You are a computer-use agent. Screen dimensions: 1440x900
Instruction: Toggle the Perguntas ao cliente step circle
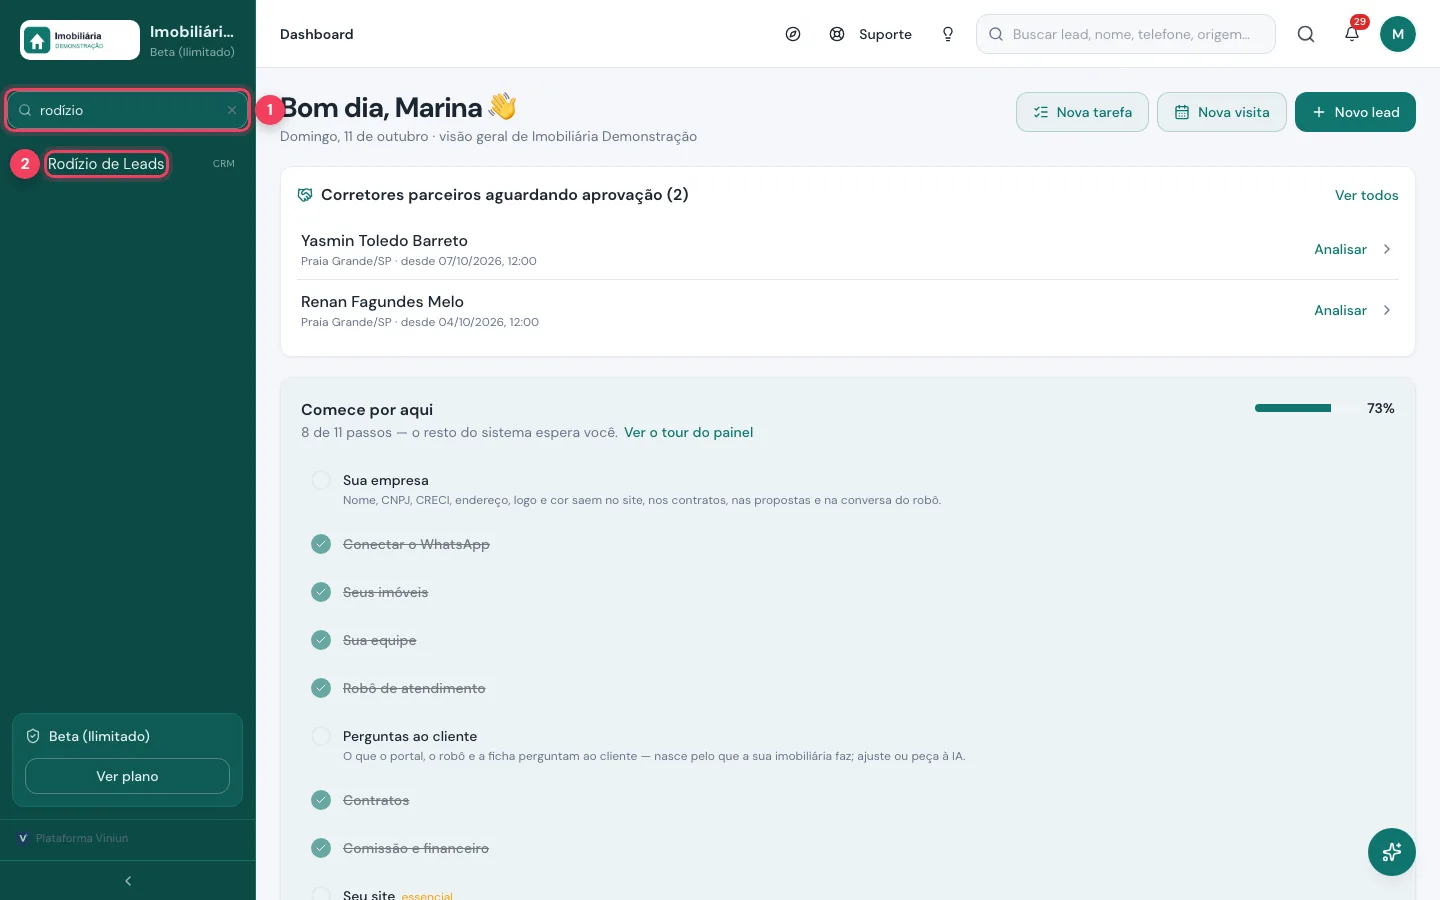(321, 736)
